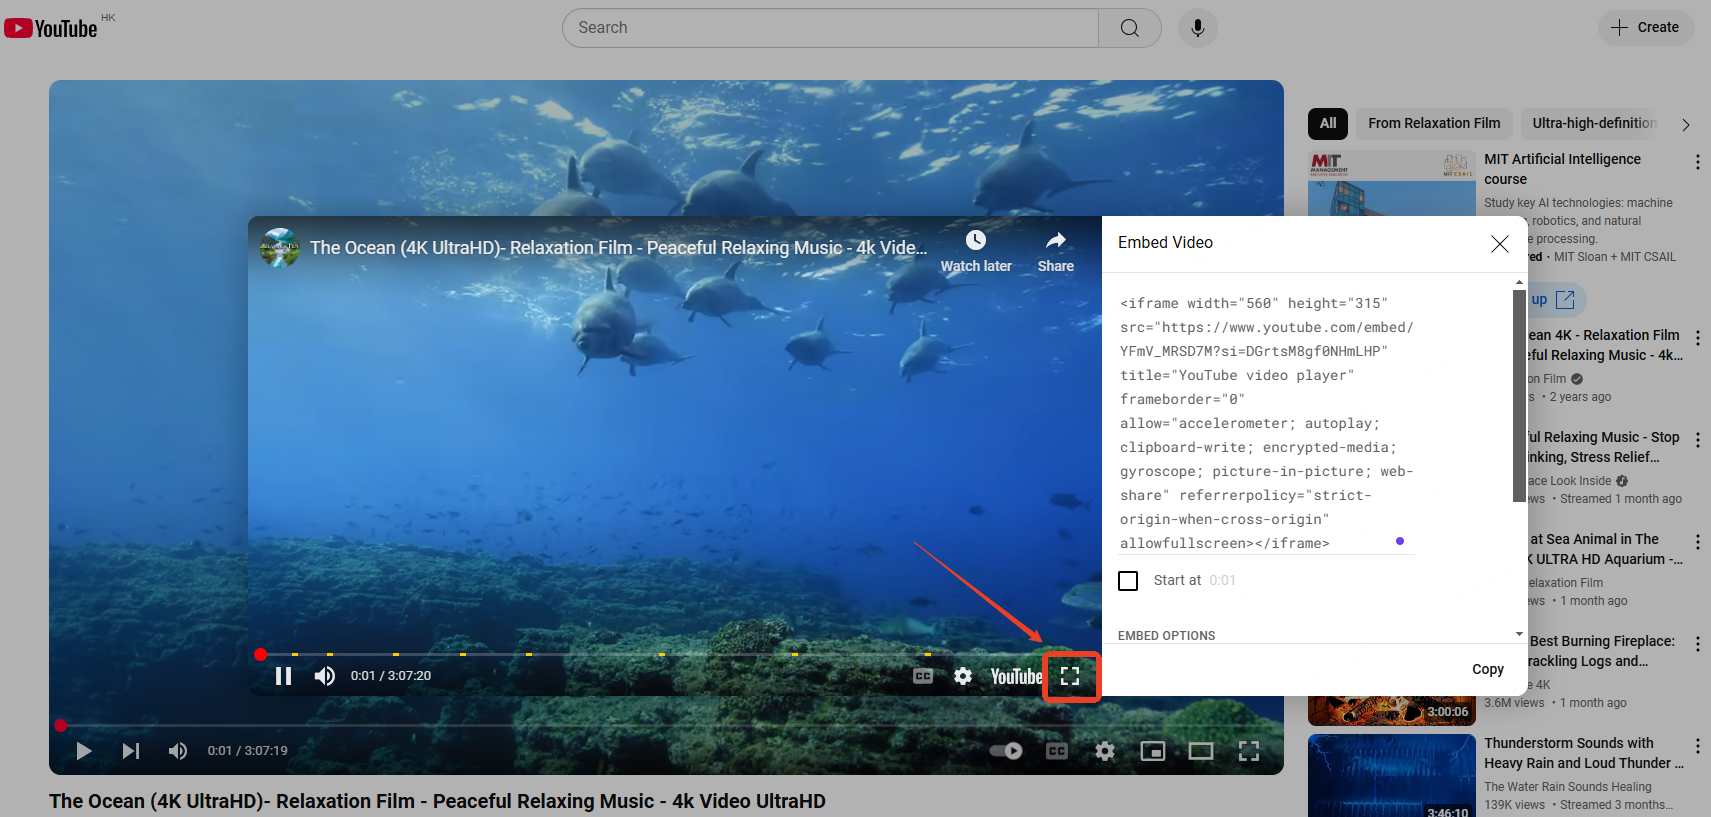Focus the Search input field

coord(830,28)
